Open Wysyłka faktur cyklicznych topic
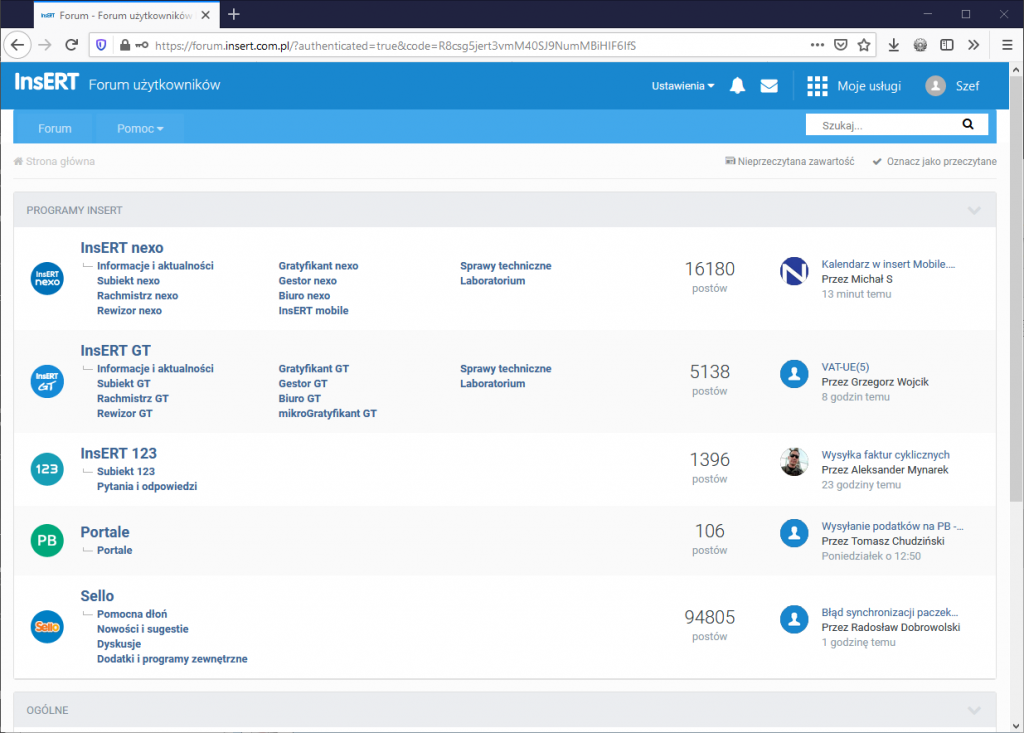This screenshot has height=733, width=1024. click(x=886, y=455)
